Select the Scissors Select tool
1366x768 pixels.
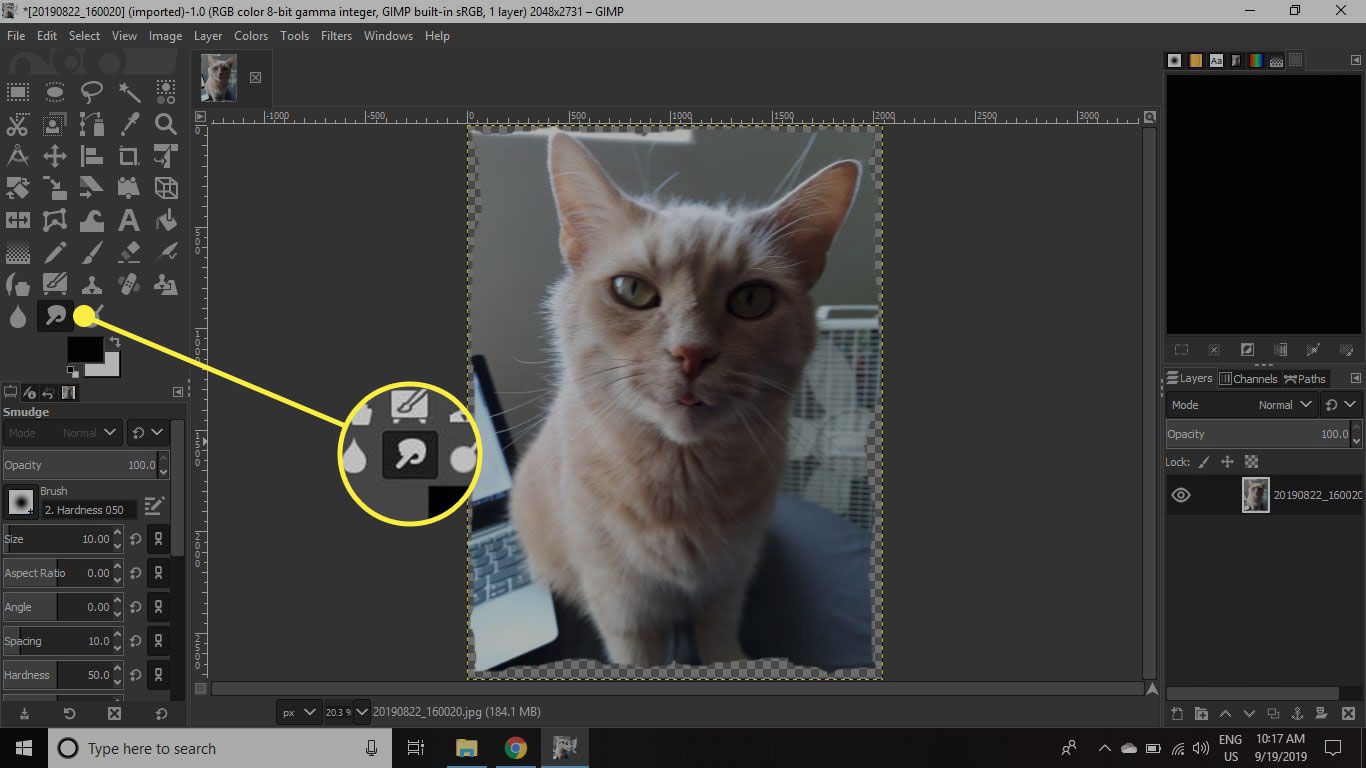[18, 125]
